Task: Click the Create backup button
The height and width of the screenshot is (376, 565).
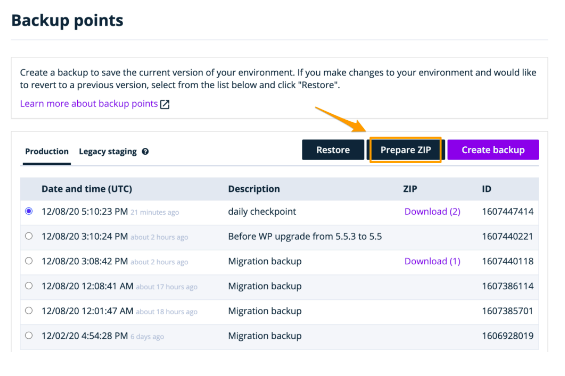Action: 493,150
